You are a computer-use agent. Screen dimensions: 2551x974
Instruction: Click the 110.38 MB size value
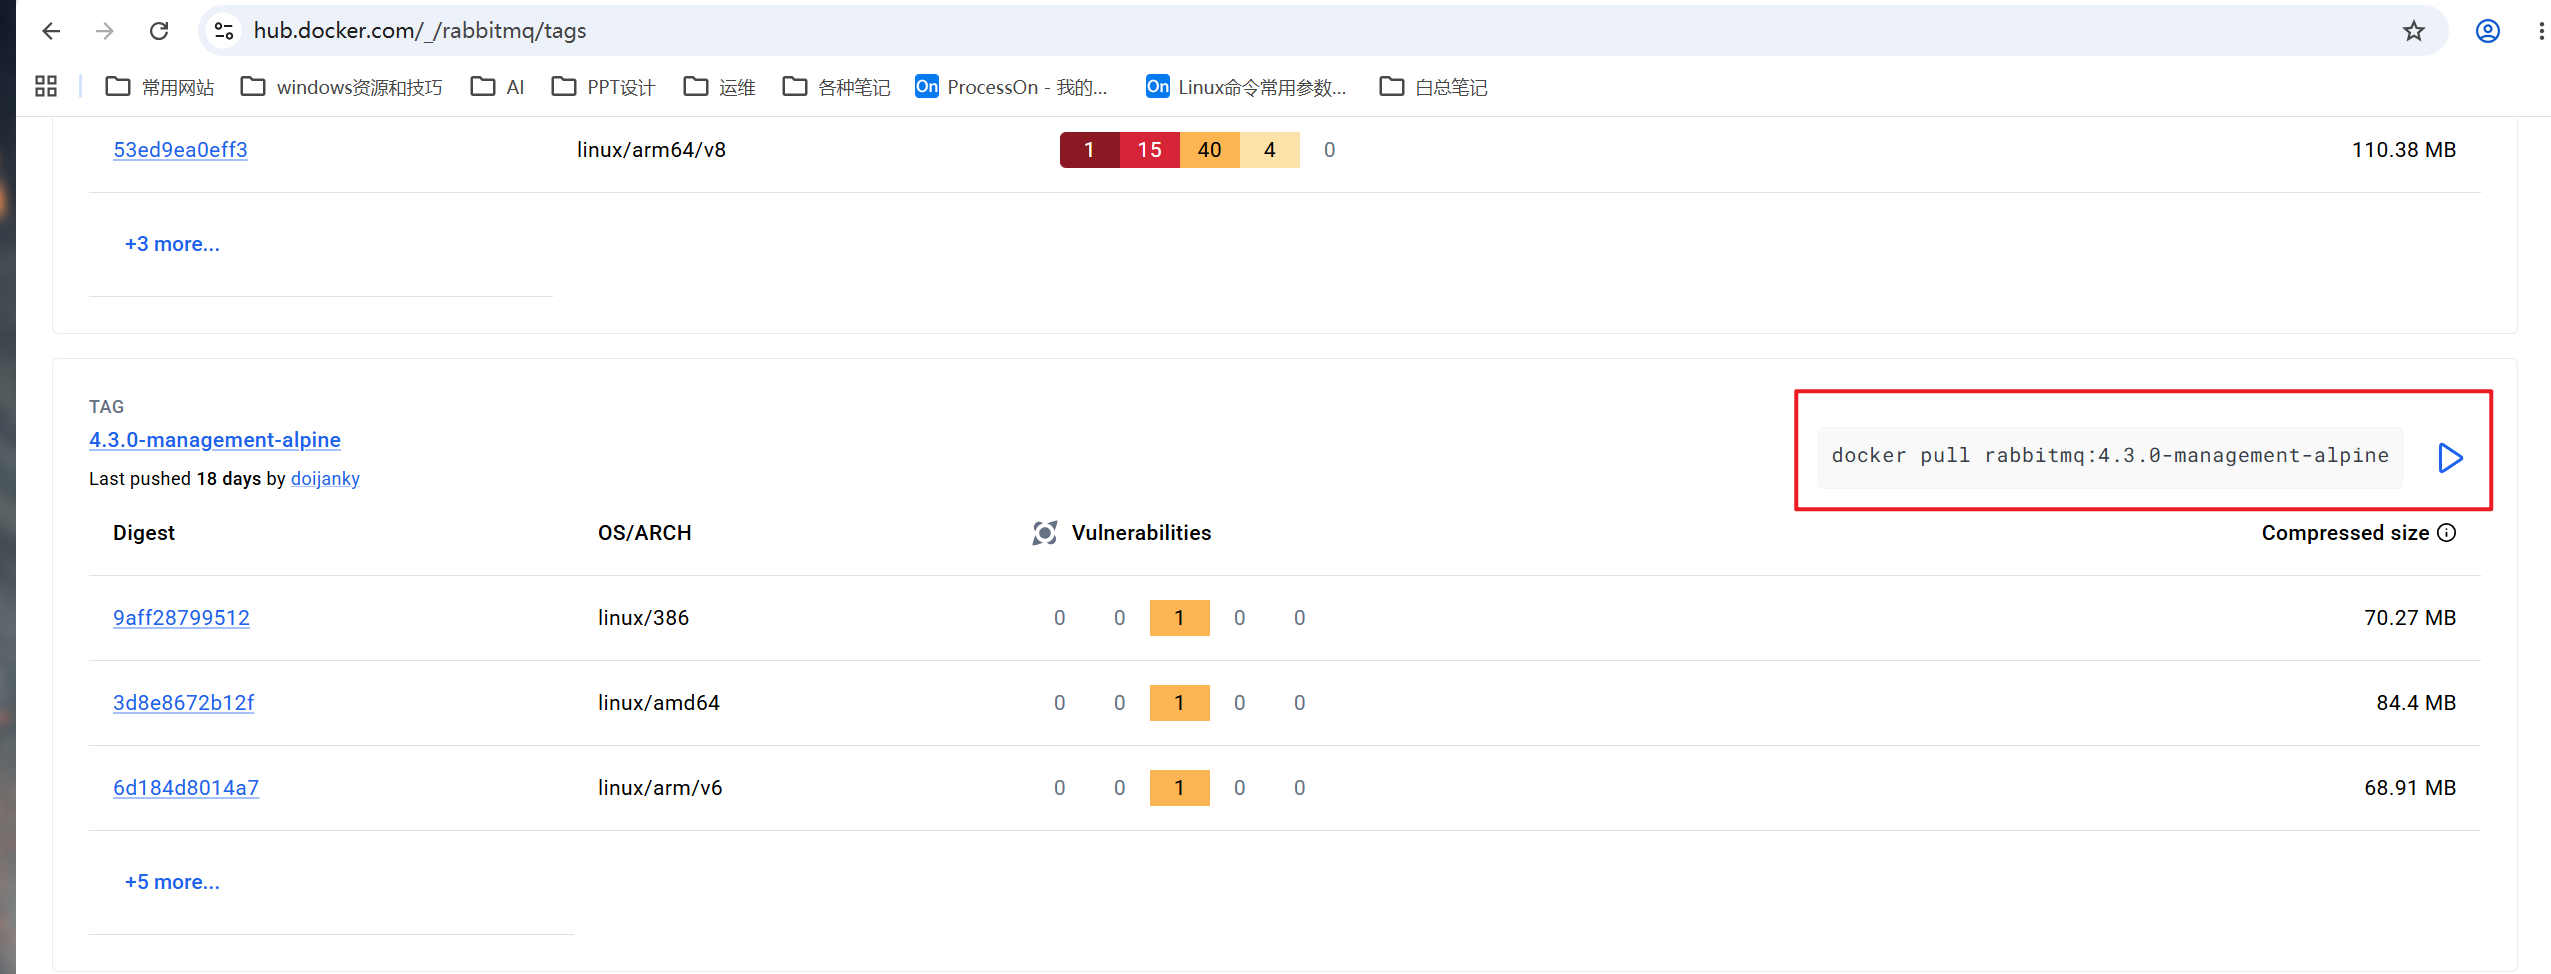[x=2404, y=150]
